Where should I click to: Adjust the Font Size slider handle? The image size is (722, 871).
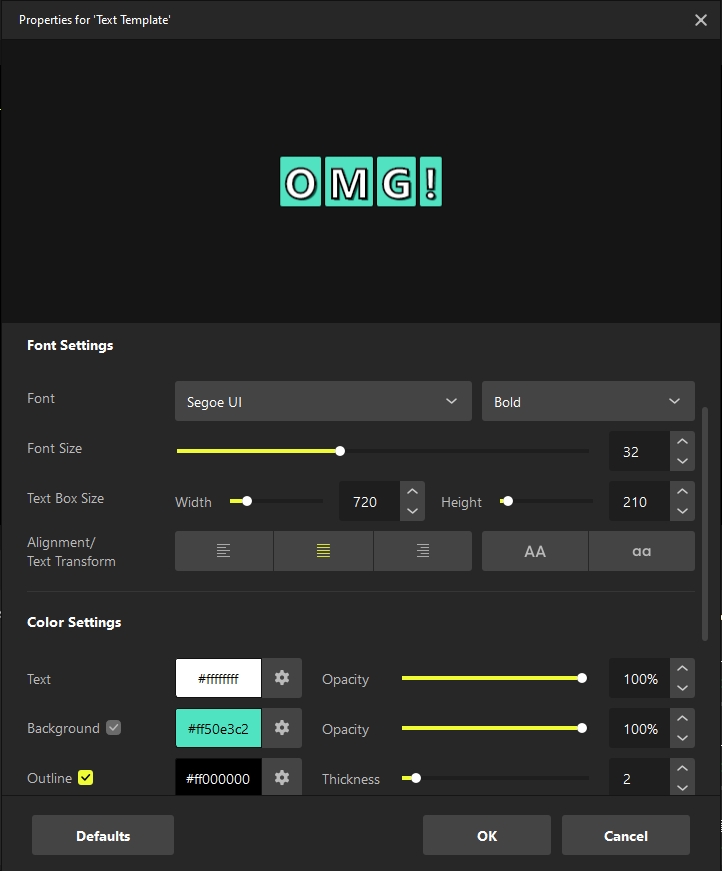point(340,451)
